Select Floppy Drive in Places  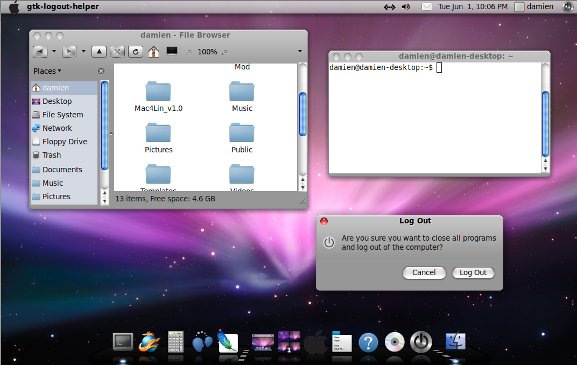[x=64, y=142]
